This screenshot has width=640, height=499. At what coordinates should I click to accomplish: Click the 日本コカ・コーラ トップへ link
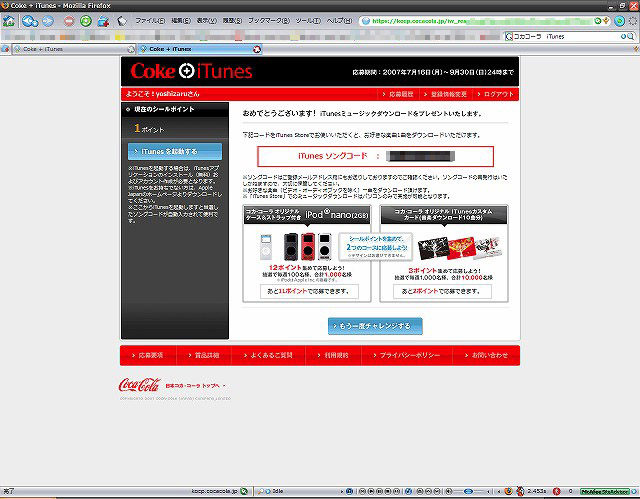pyautogui.click(x=195, y=386)
